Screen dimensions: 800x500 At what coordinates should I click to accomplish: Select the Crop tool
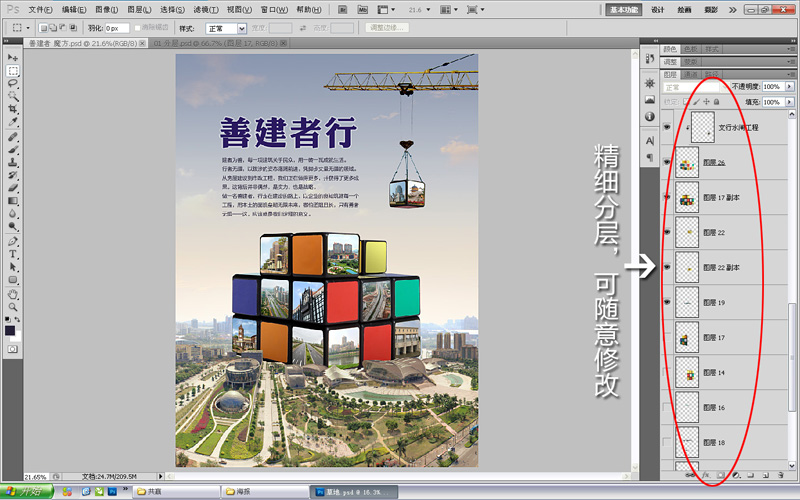(13, 109)
